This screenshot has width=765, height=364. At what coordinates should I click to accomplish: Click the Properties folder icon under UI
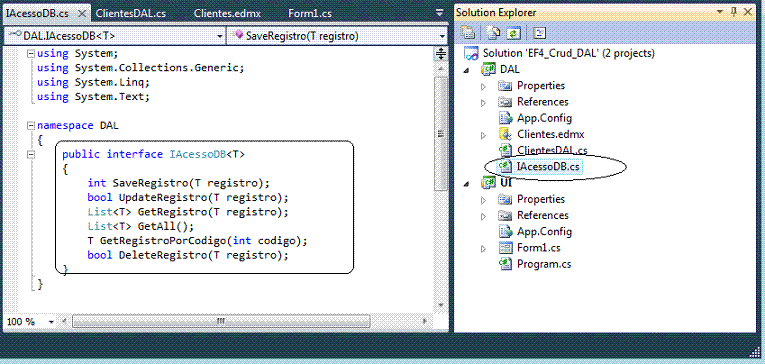[x=505, y=199]
